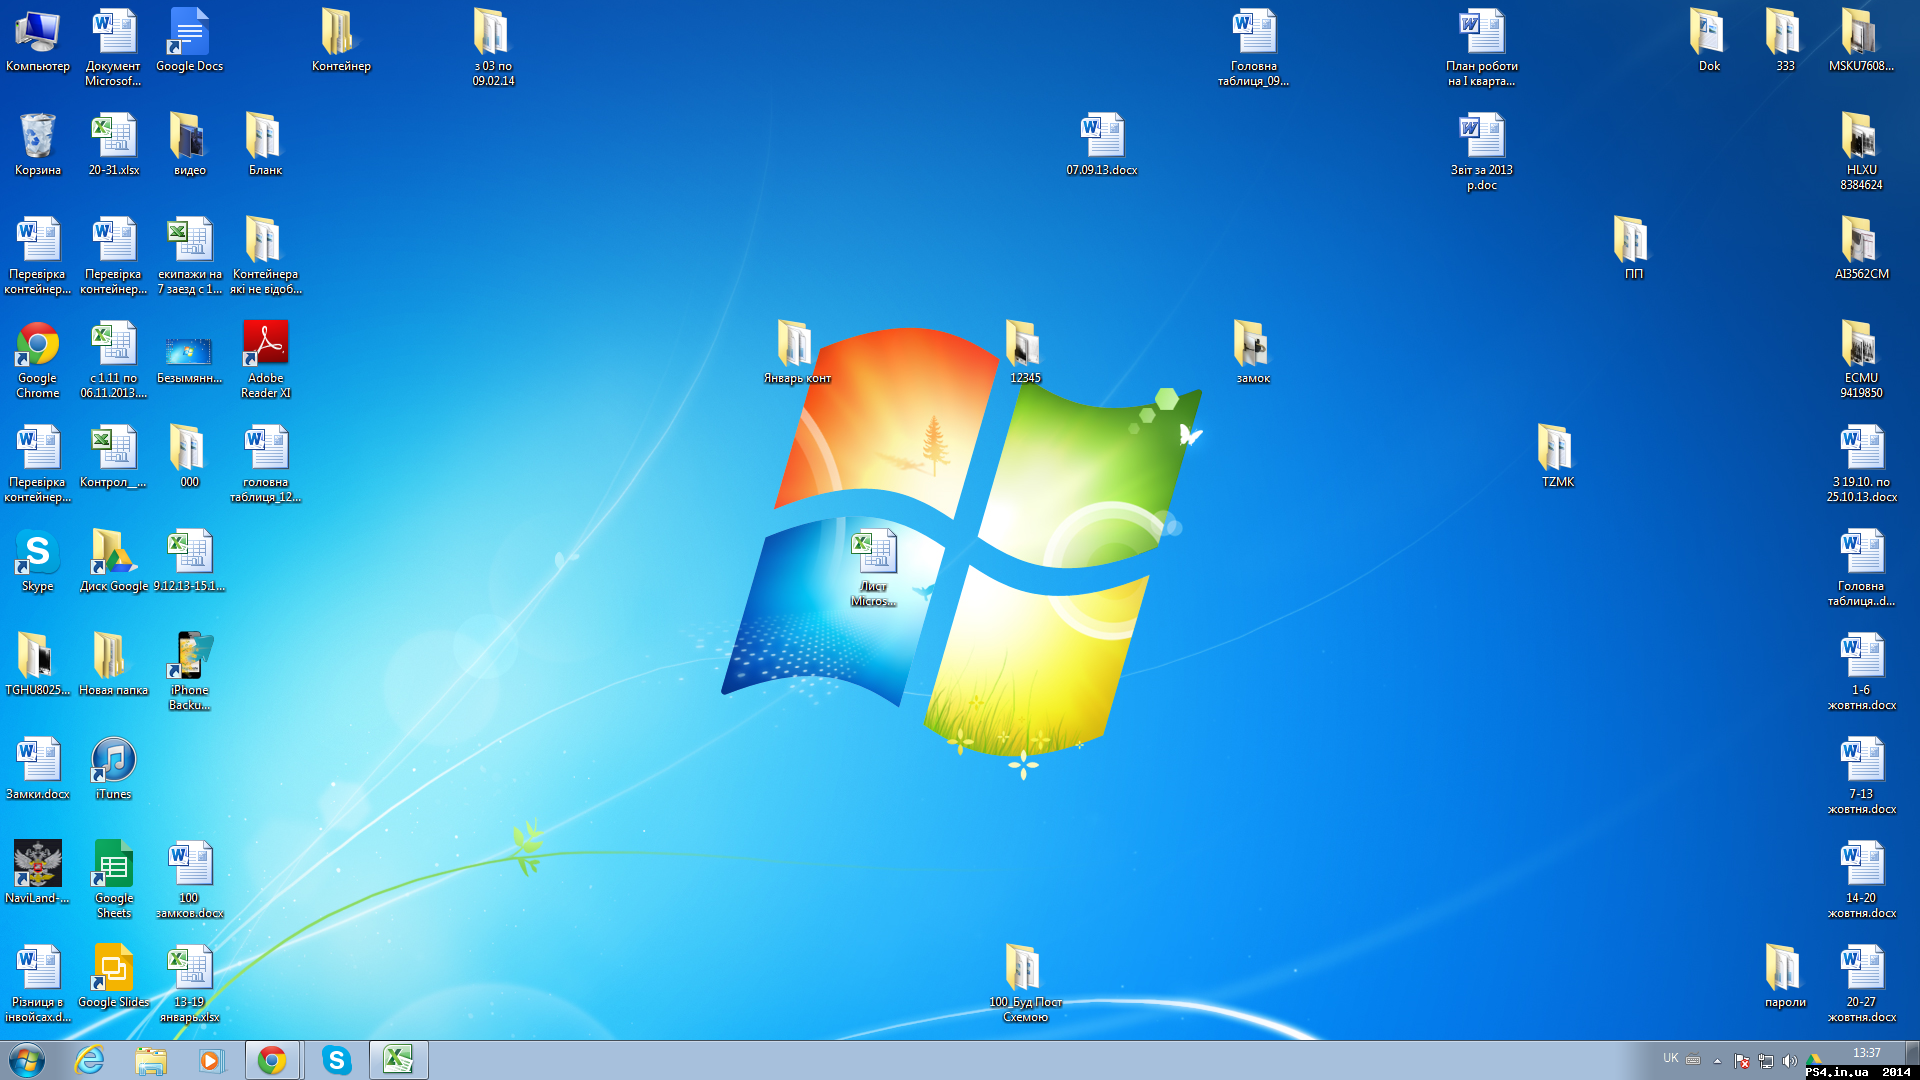Show hidden system tray icons
This screenshot has width=1920, height=1080.
(1717, 1061)
